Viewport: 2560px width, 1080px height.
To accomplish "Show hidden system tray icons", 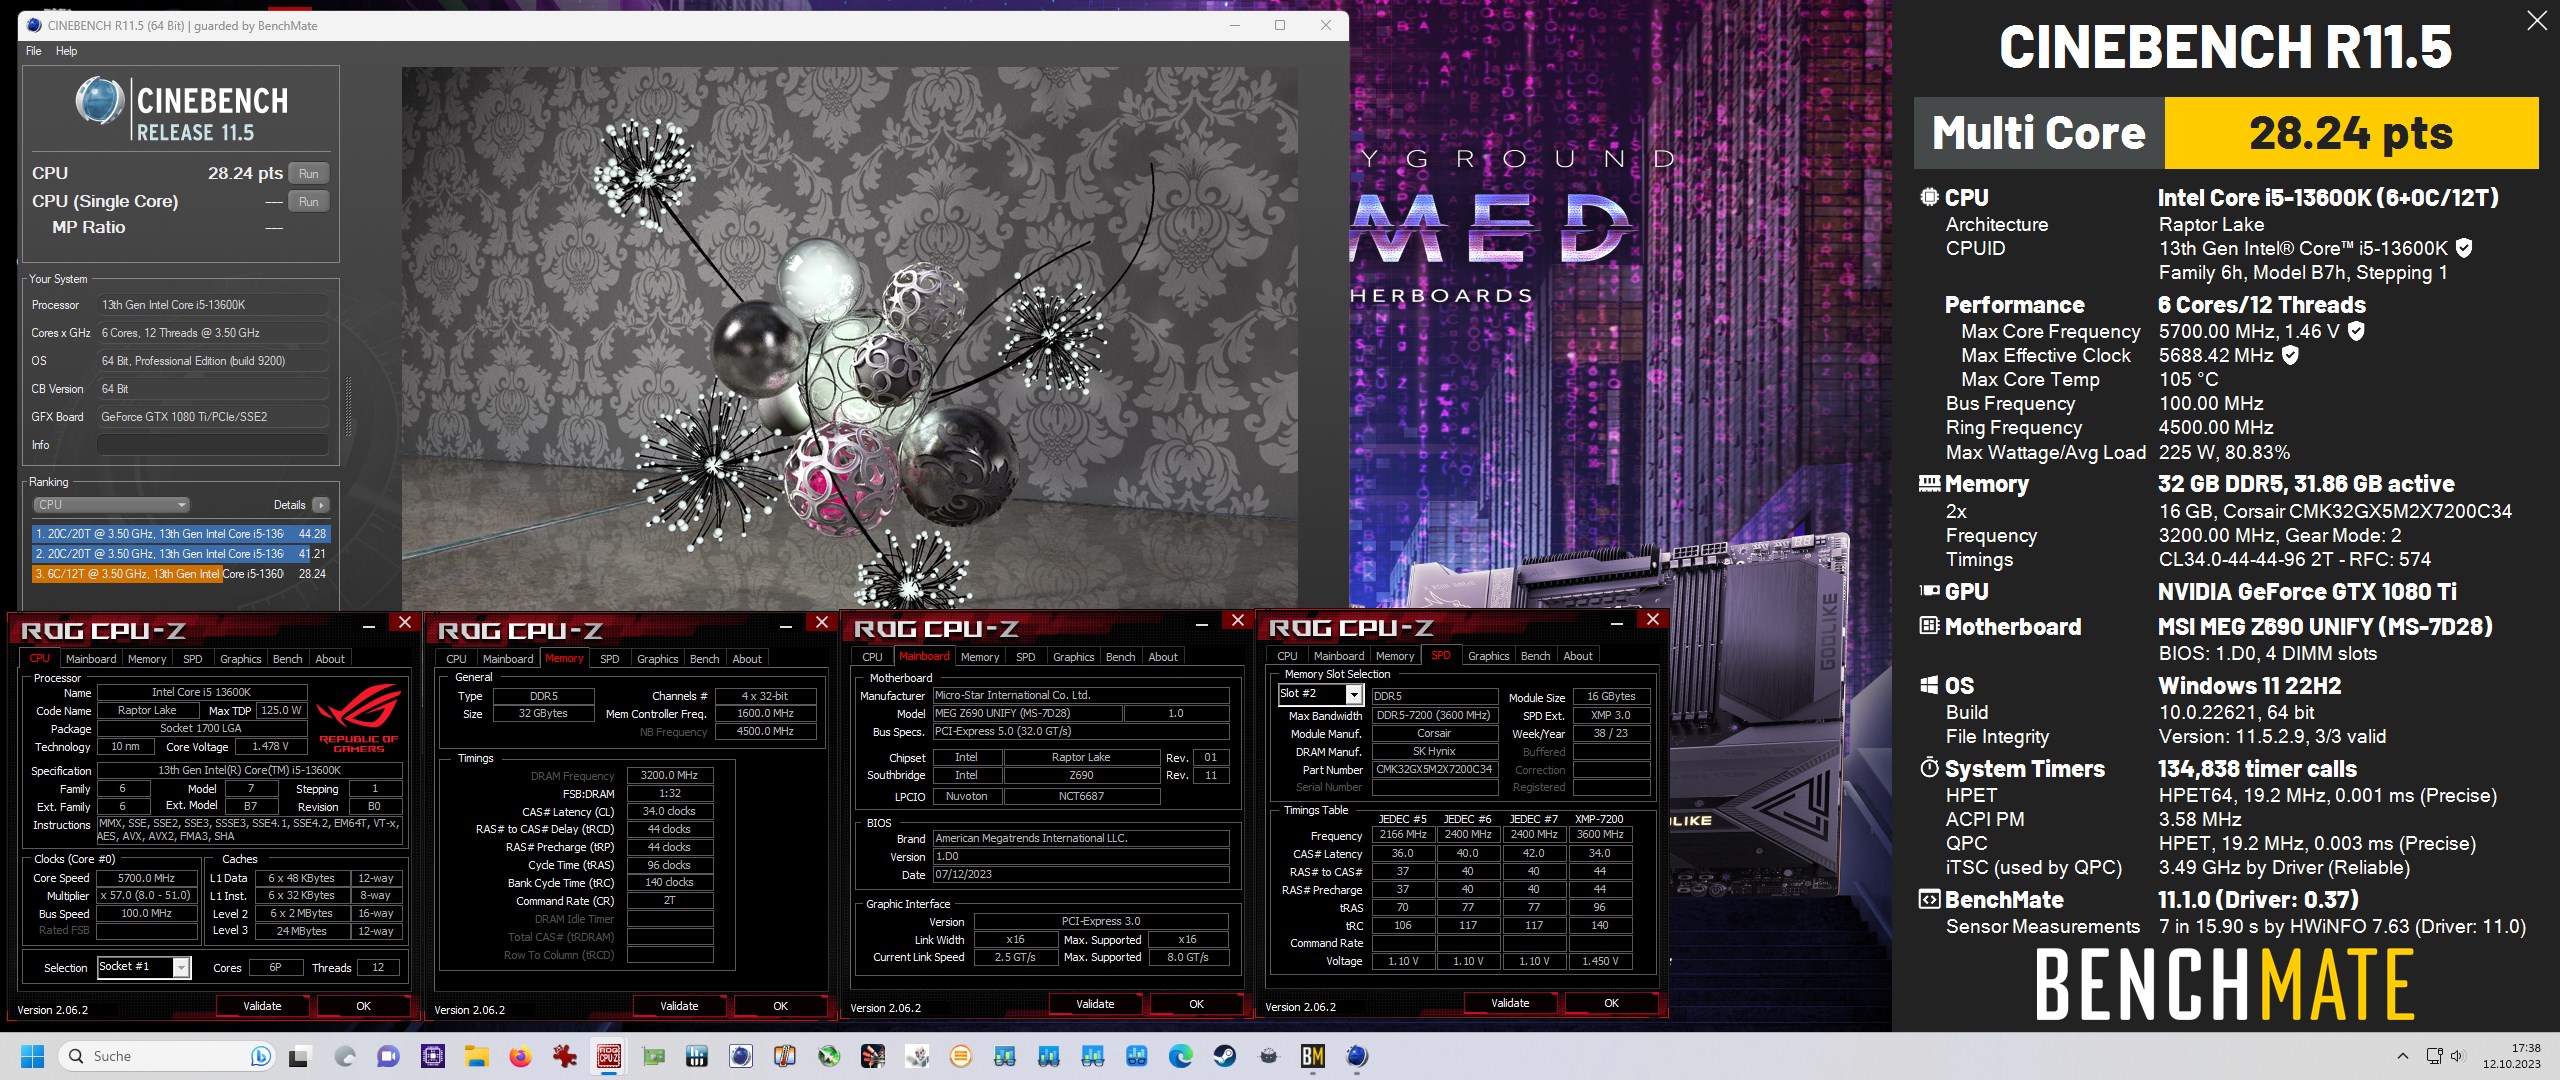I will point(2402,1056).
